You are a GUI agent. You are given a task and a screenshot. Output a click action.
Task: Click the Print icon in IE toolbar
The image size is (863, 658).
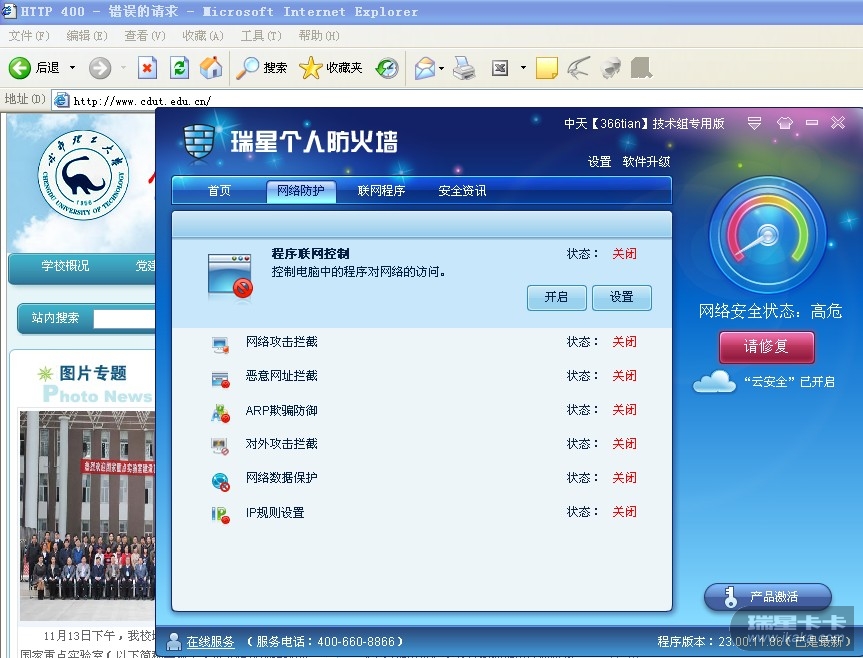coord(464,68)
